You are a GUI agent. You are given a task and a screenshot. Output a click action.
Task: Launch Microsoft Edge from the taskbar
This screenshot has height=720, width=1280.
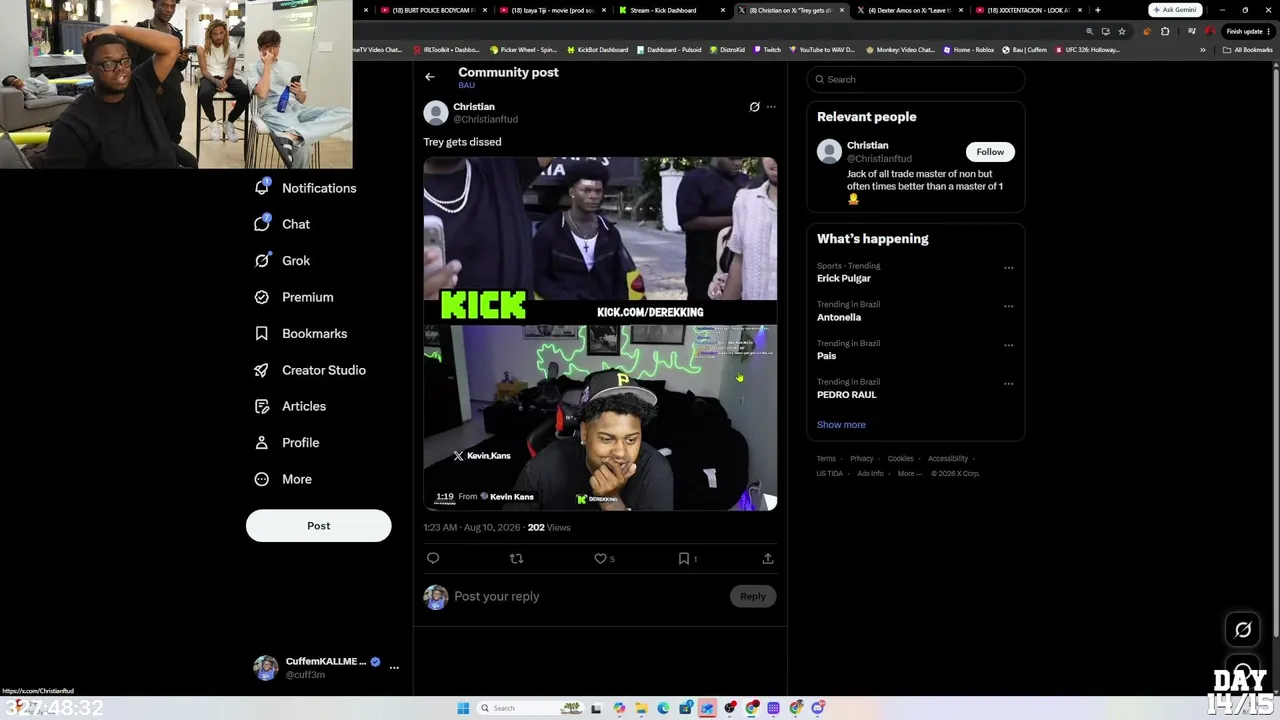(663, 708)
